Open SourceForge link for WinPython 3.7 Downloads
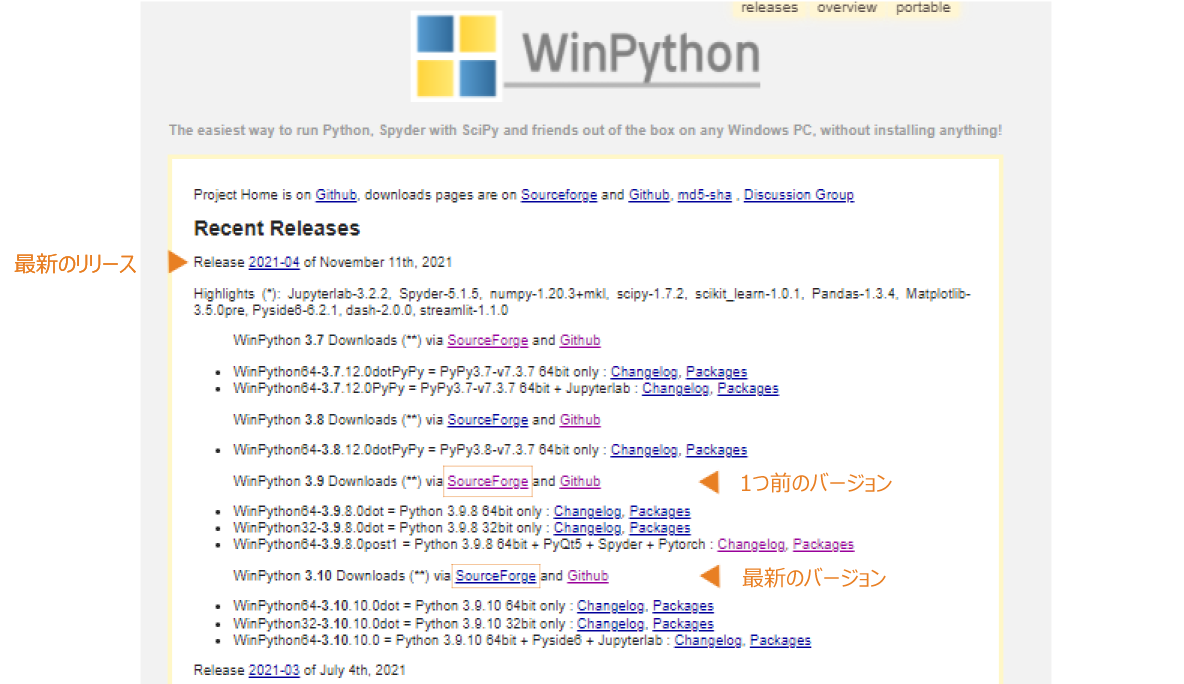 [x=488, y=340]
